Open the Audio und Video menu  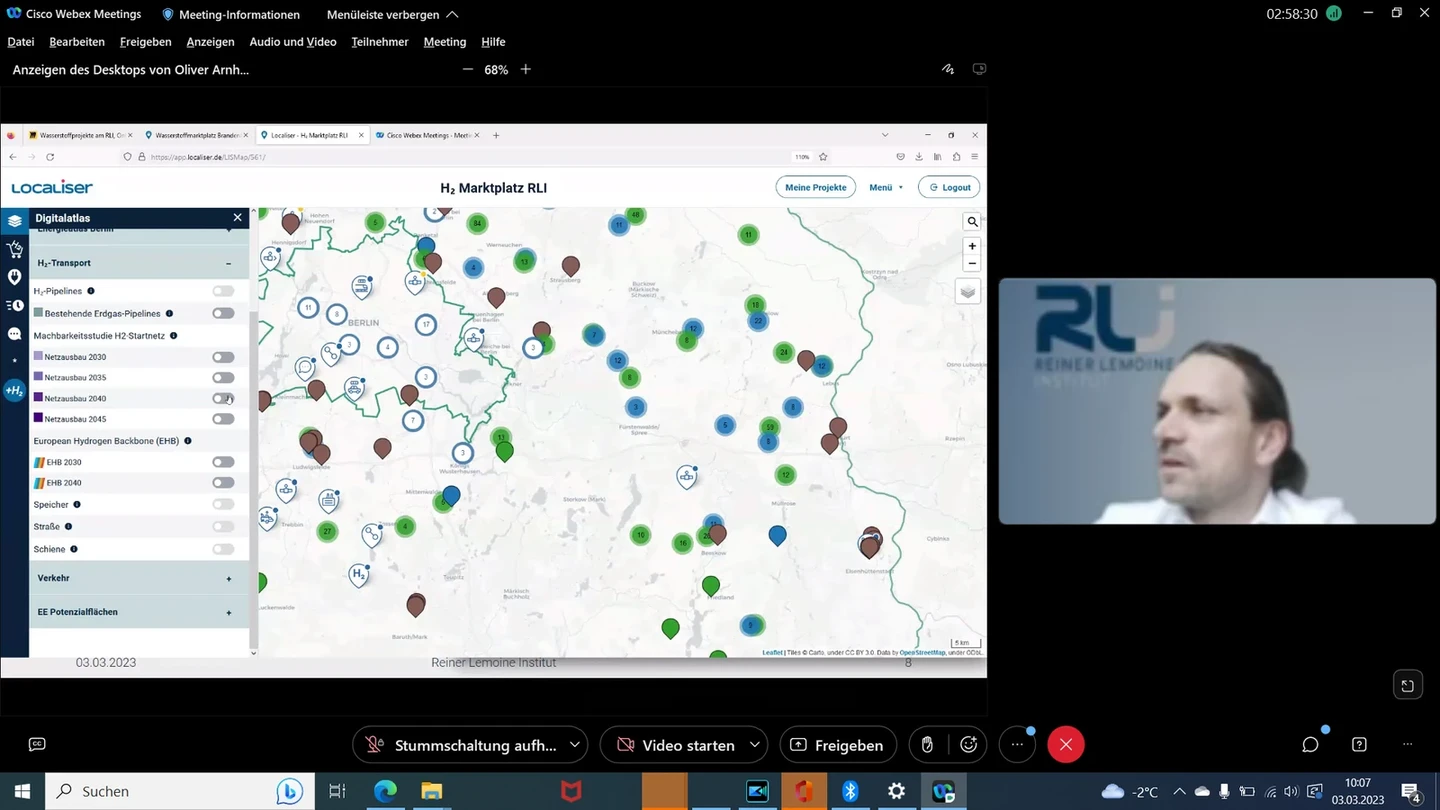[293, 42]
